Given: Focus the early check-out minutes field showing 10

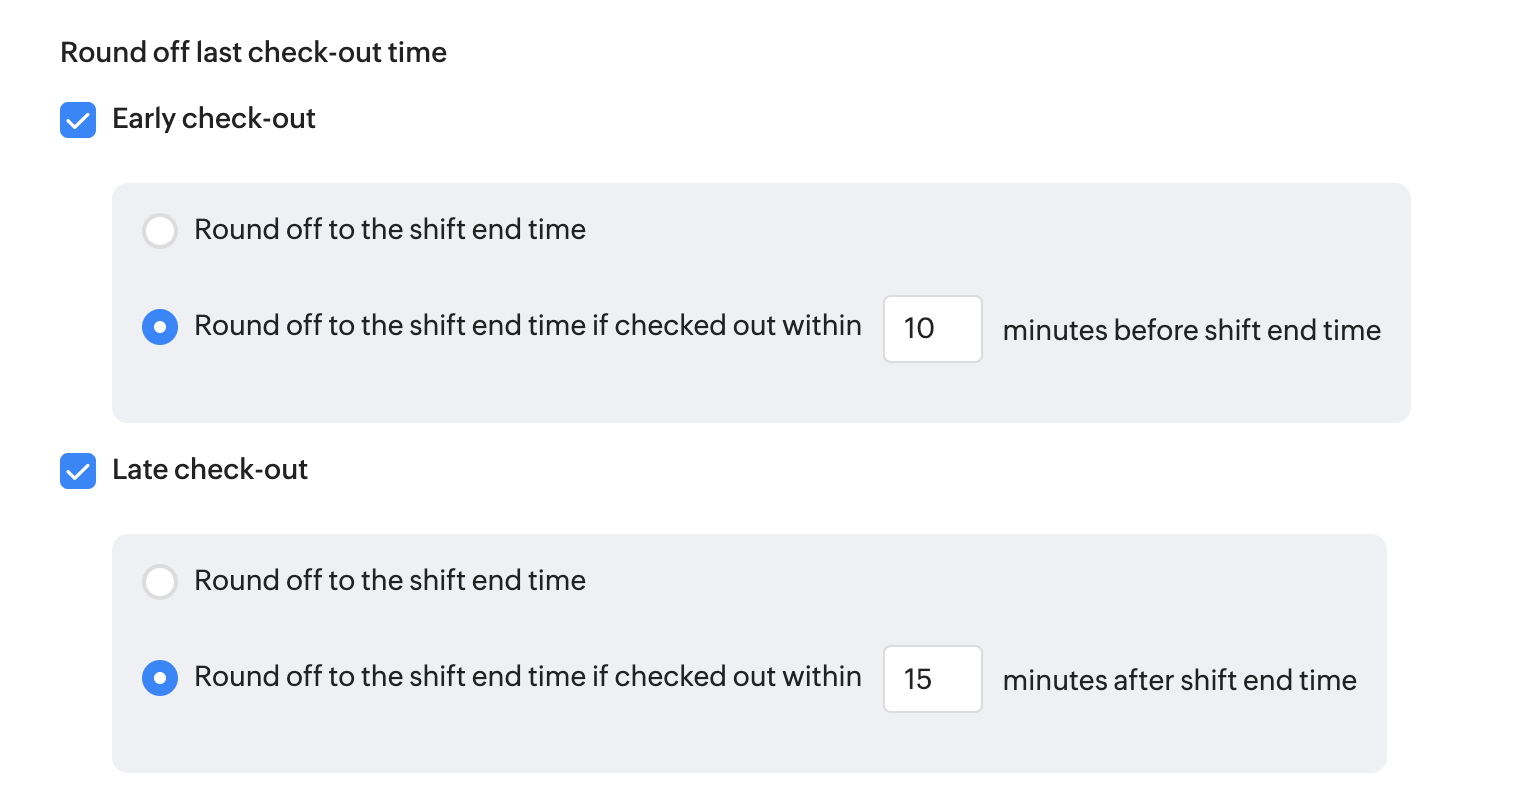Looking at the screenshot, I should coord(932,329).
